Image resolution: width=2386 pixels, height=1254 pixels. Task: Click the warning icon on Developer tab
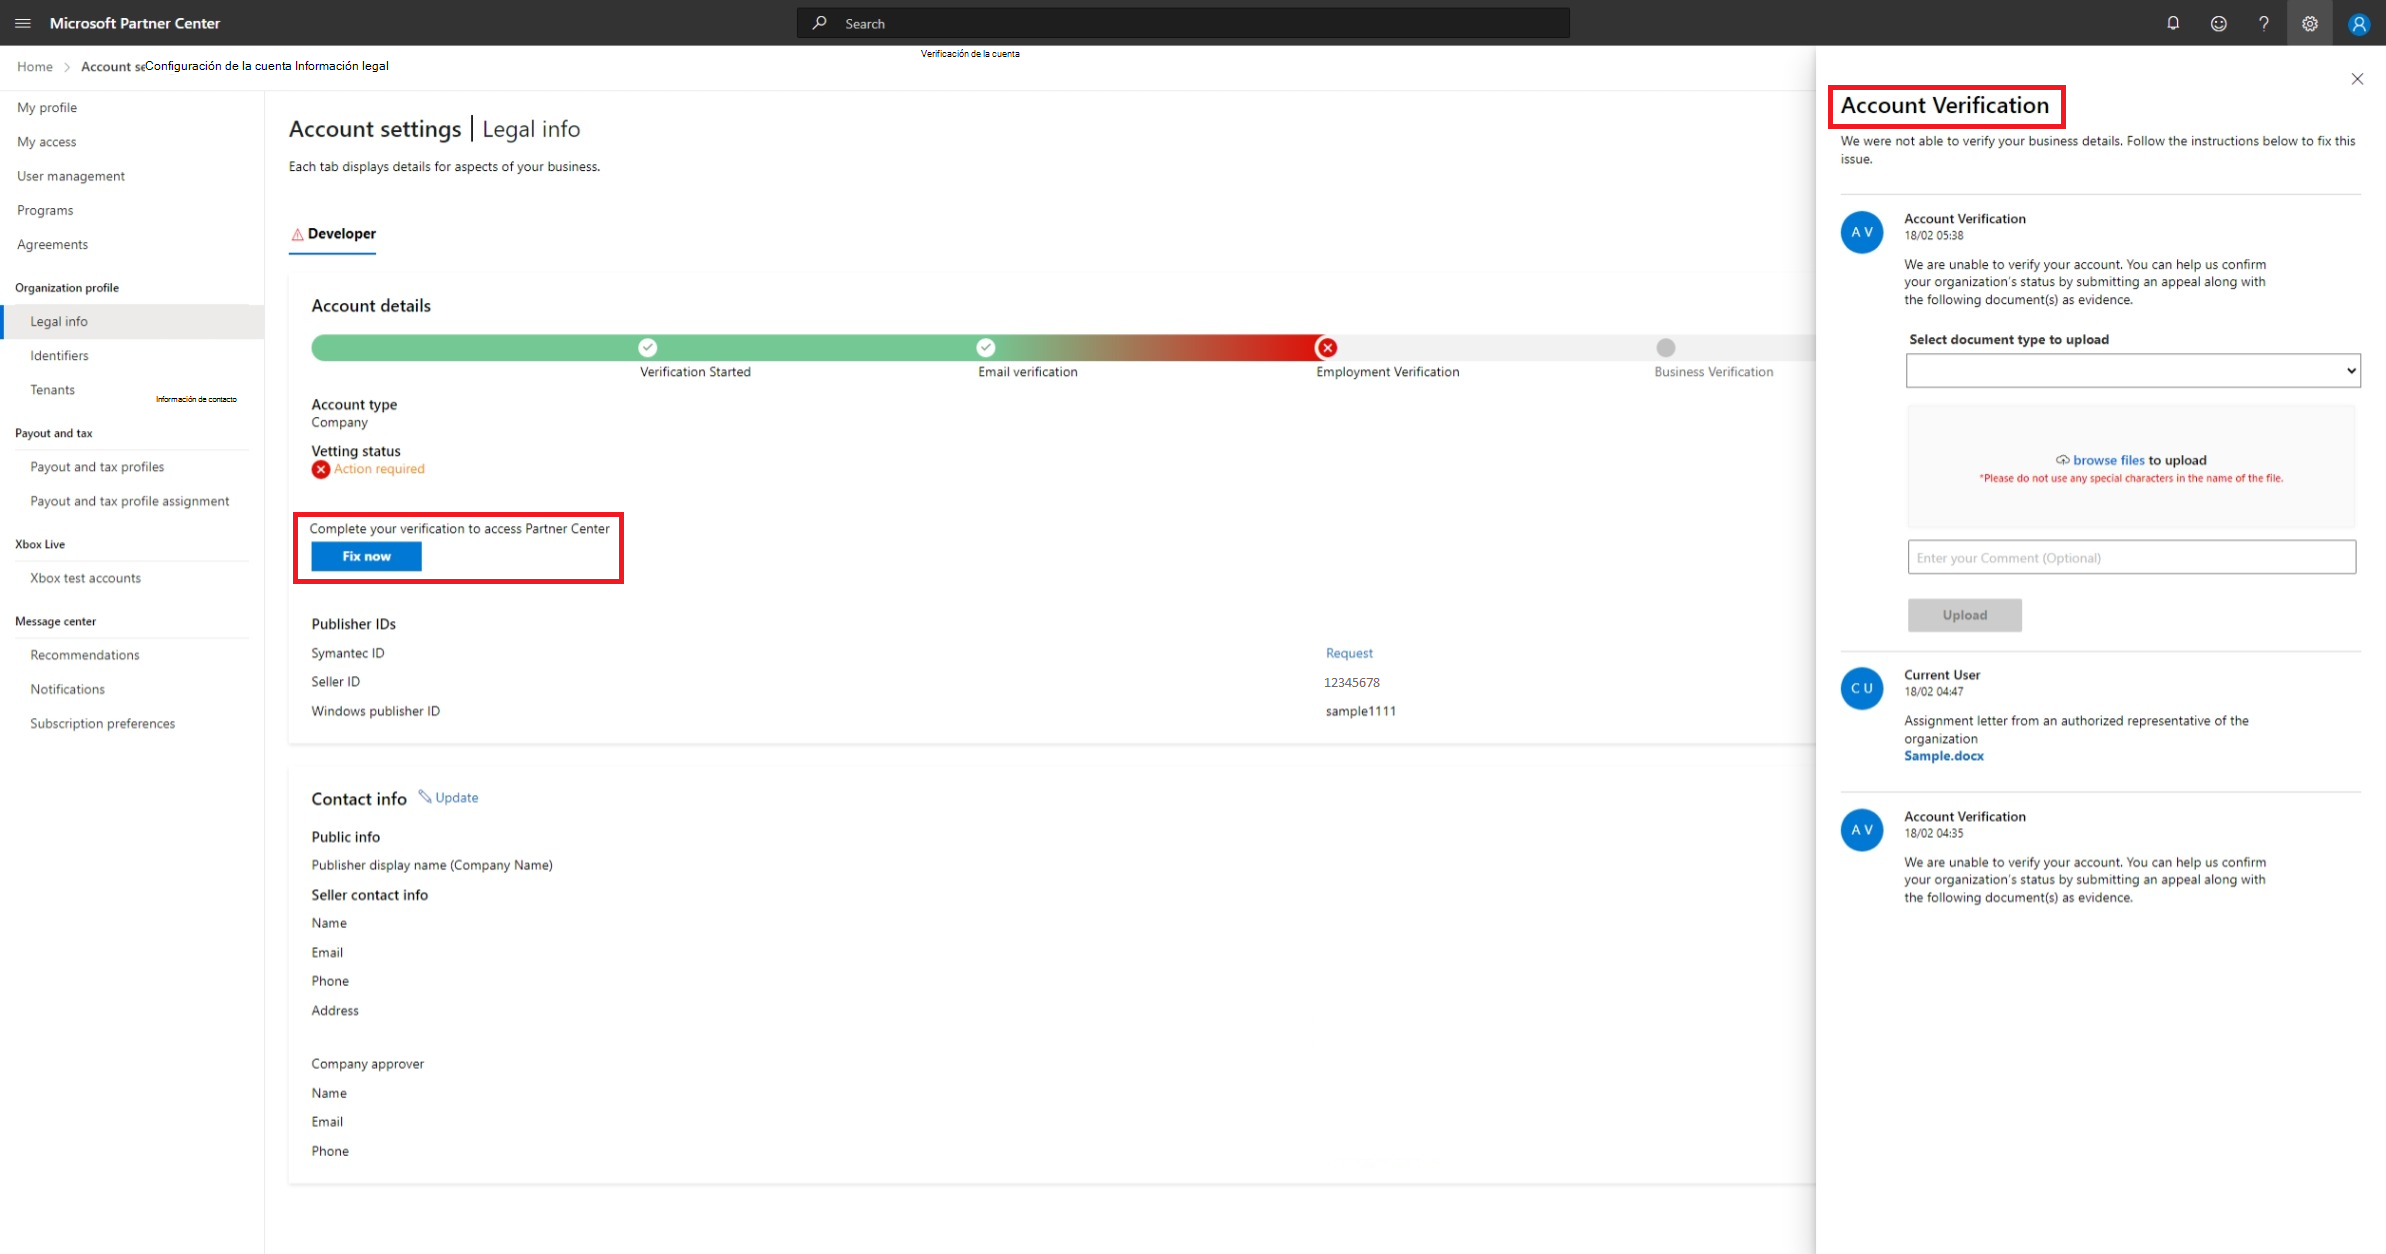click(297, 234)
